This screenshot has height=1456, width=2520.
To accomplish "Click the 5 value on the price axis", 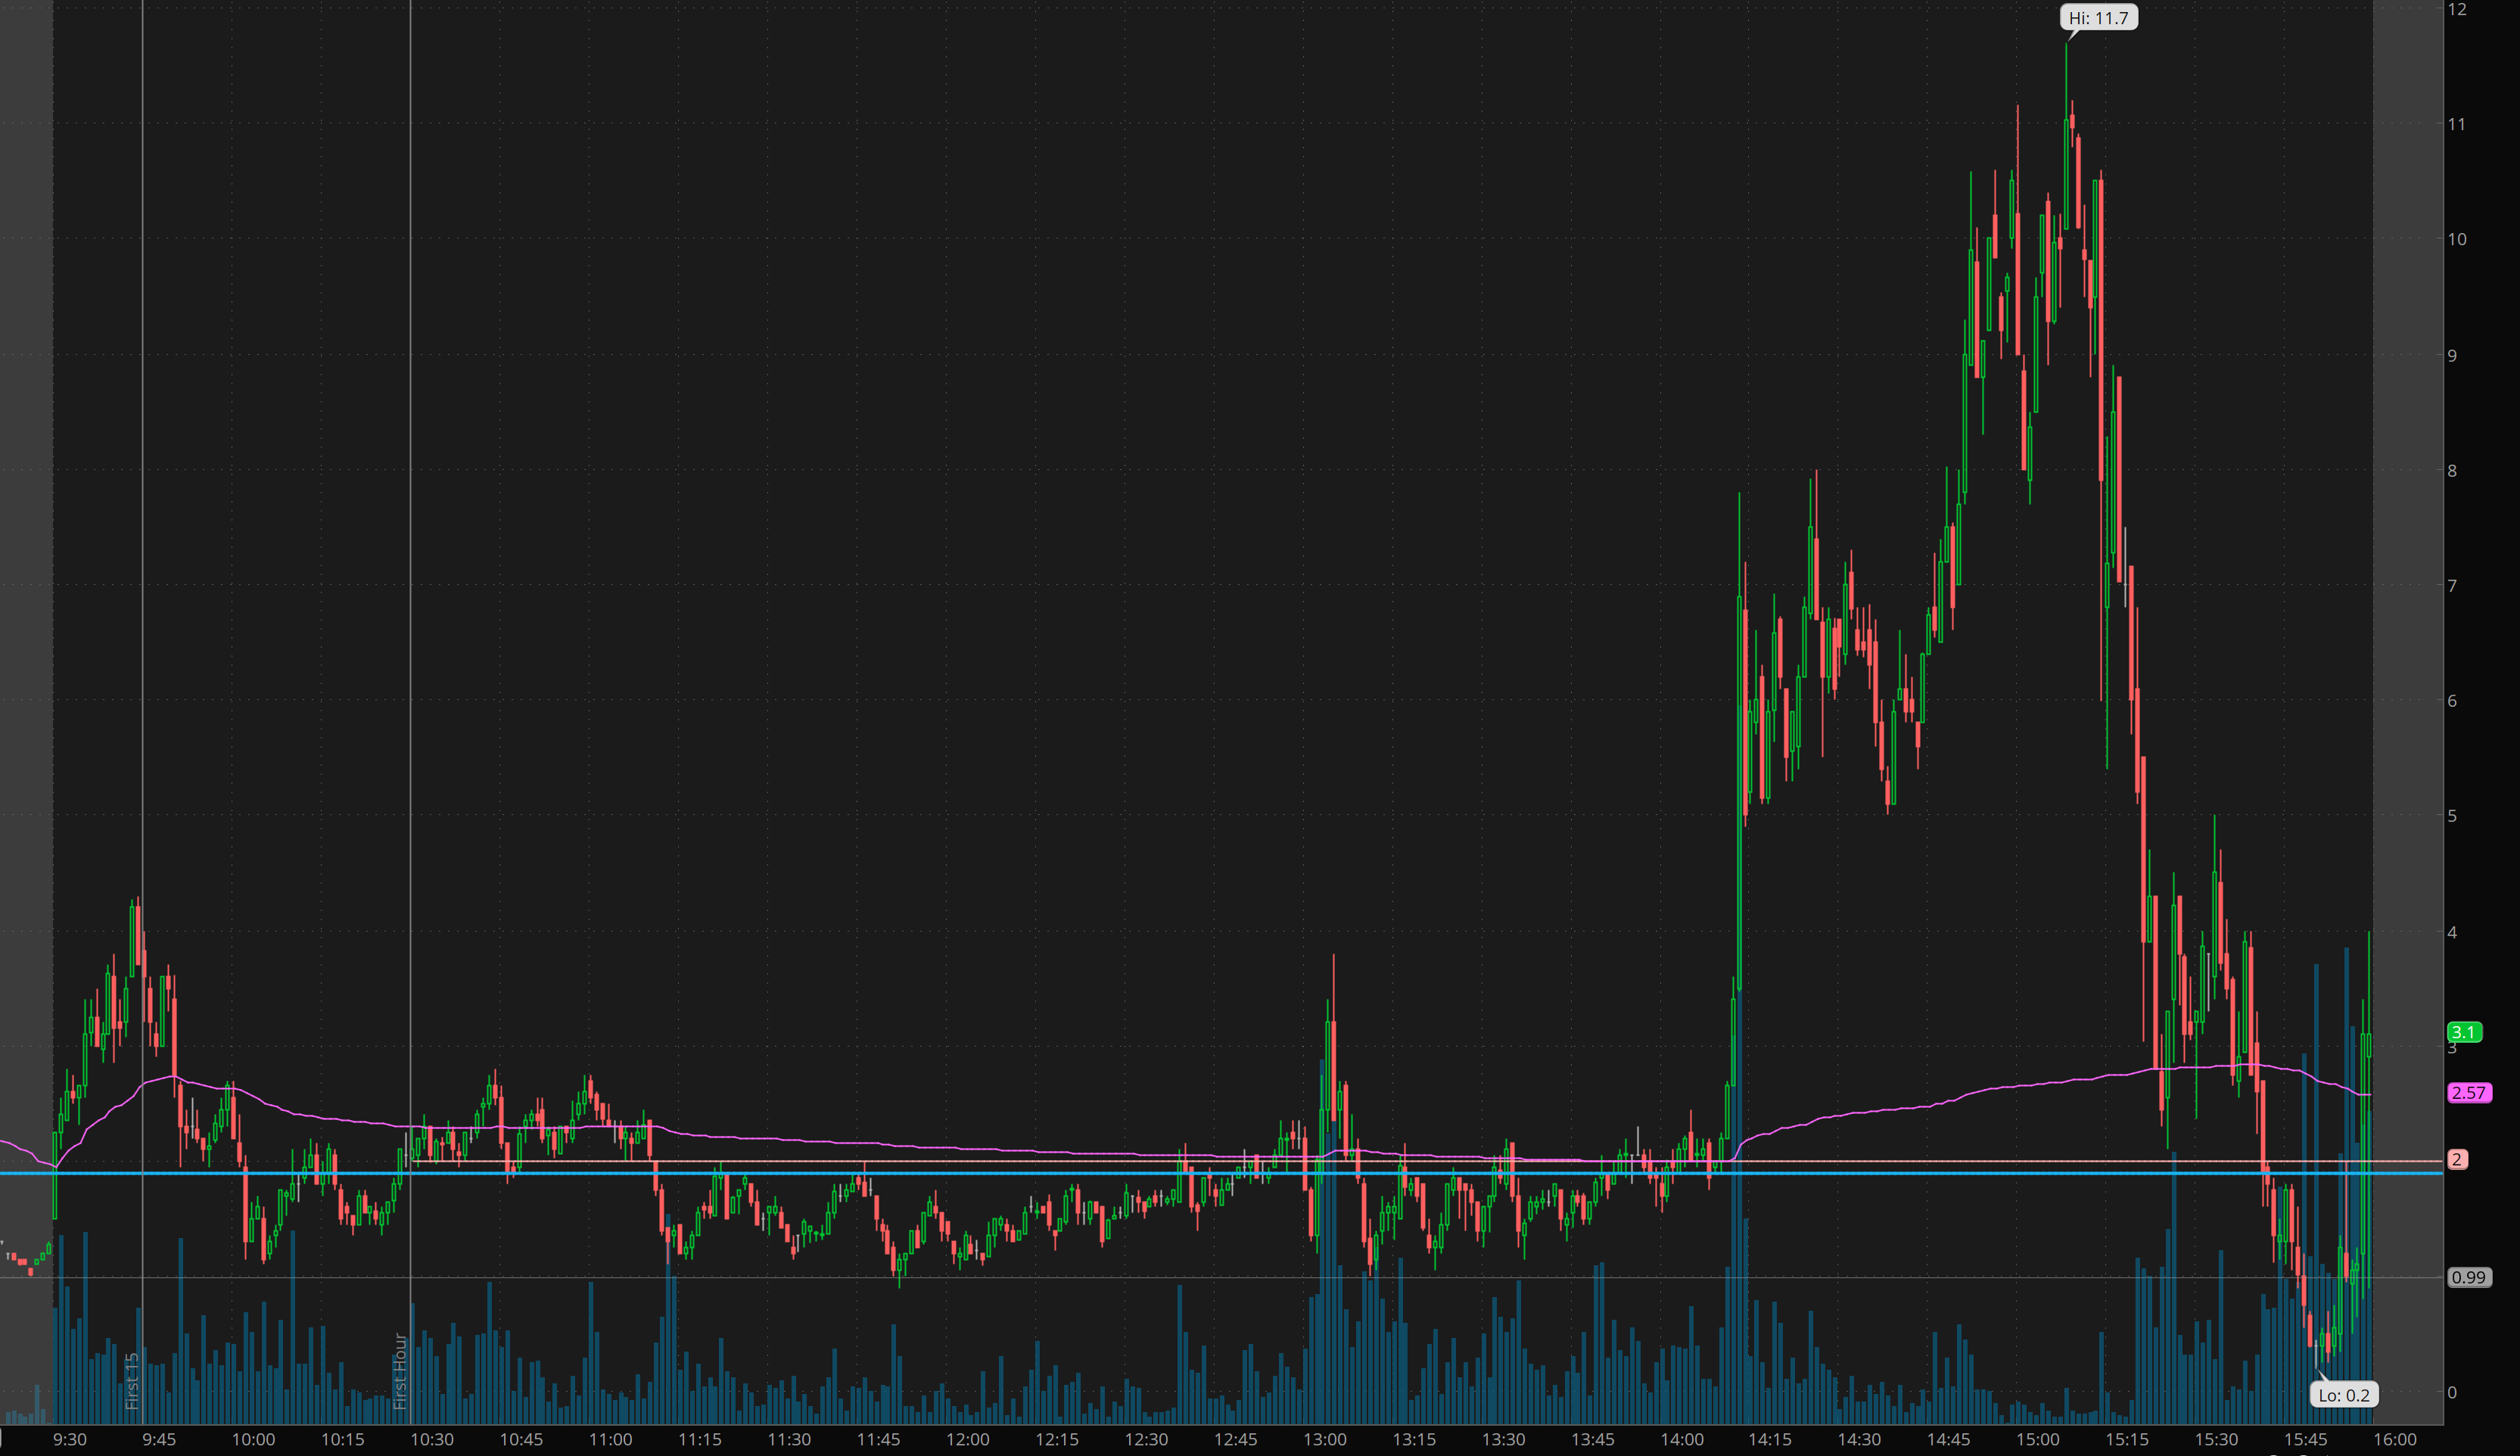I will 2452,816.
